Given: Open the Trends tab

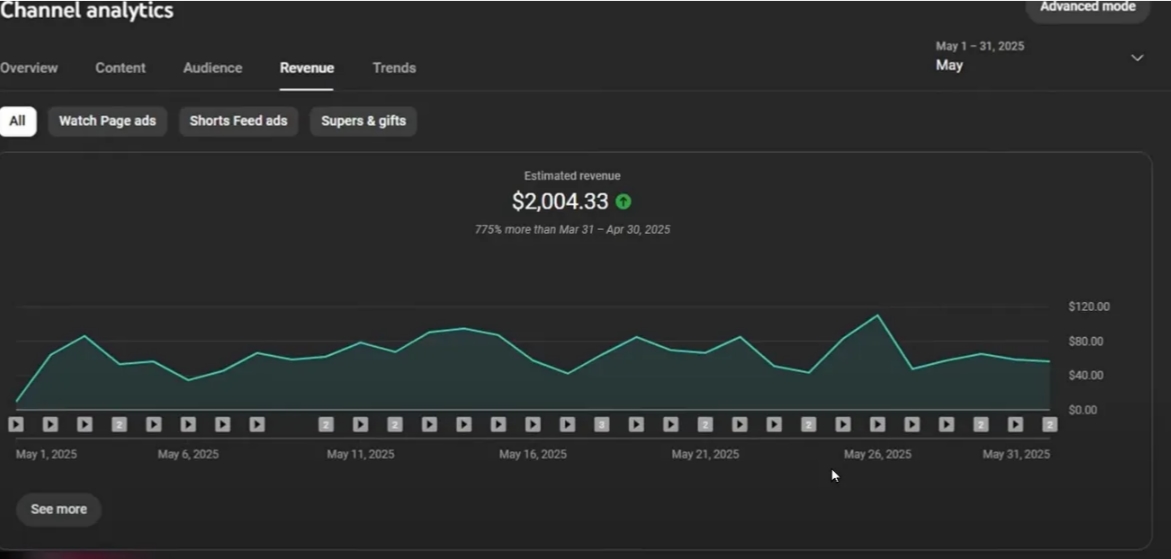Looking at the screenshot, I should coord(394,68).
